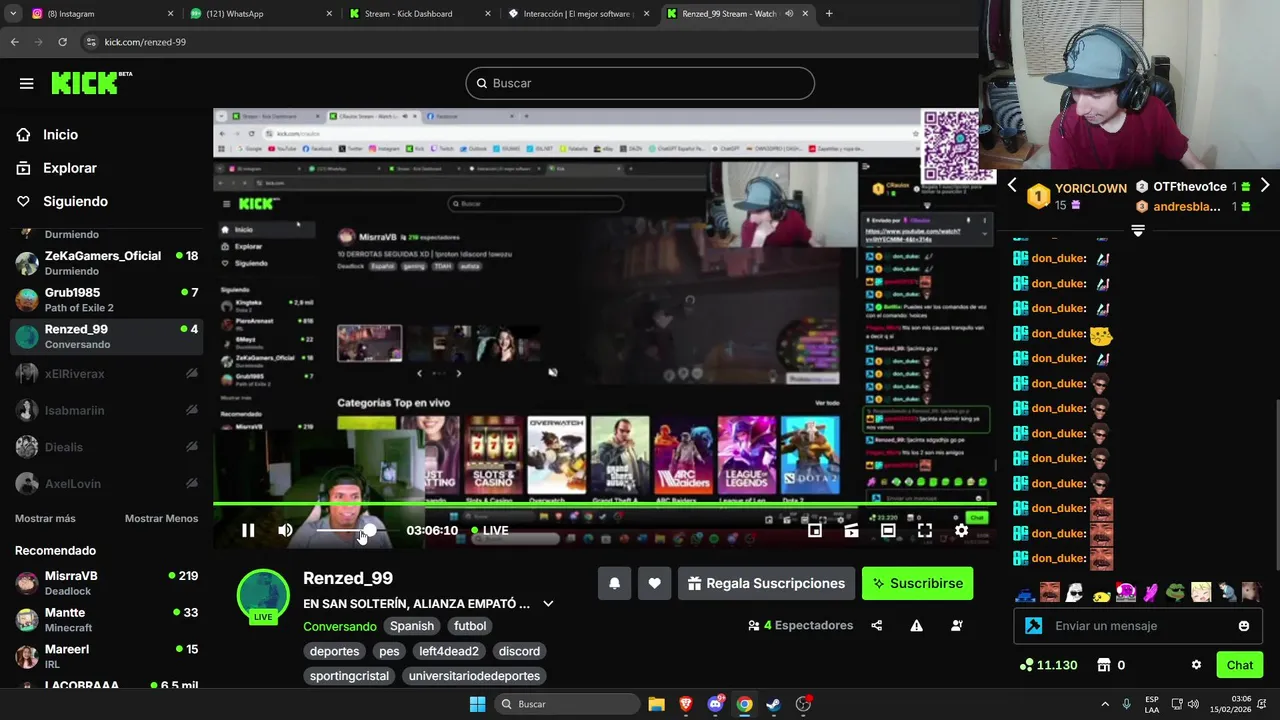Open Steam from the taskbar
The height and width of the screenshot is (720, 1280).
[x=774, y=704]
